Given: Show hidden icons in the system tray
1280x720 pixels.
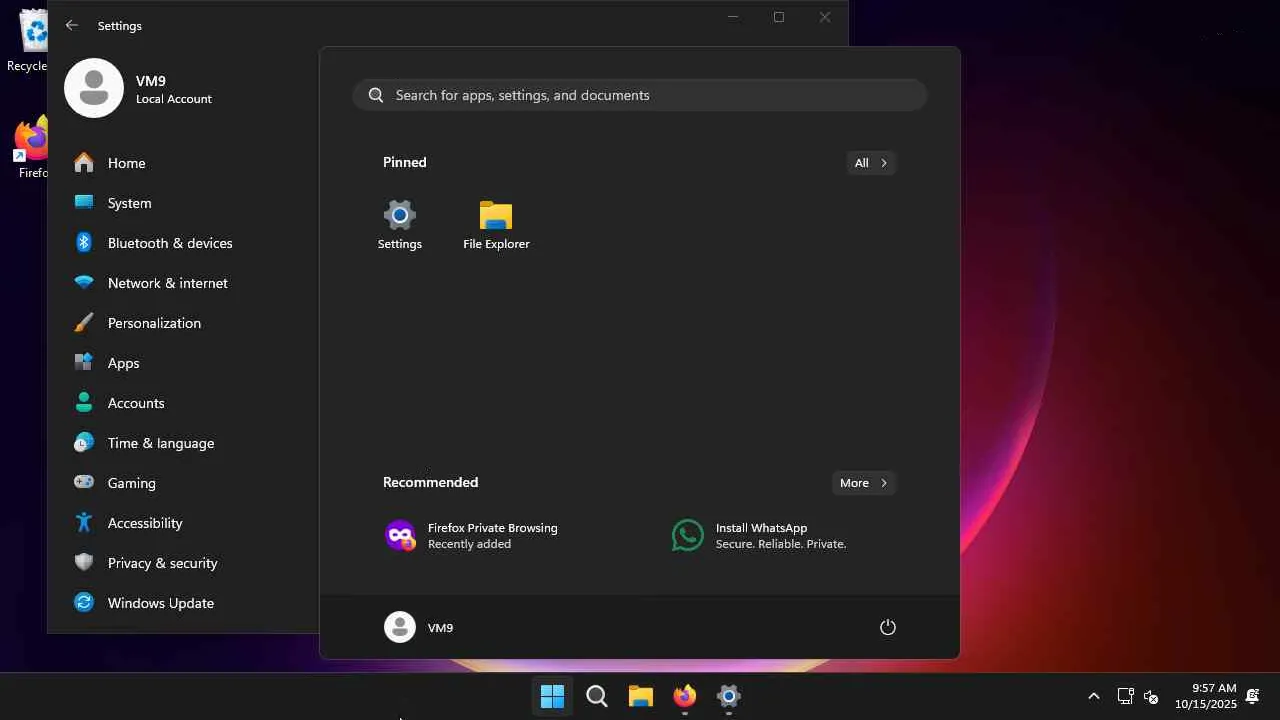Looking at the screenshot, I should tap(1094, 696).
